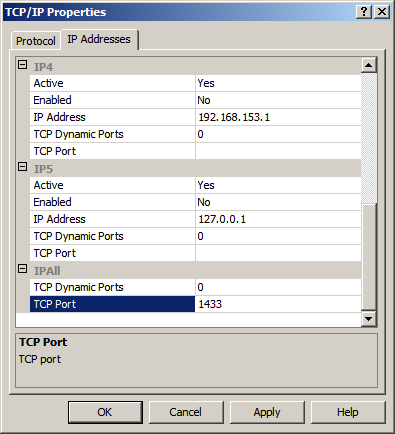Click the IPAll TCP Port value 1433

pos(278,304)
